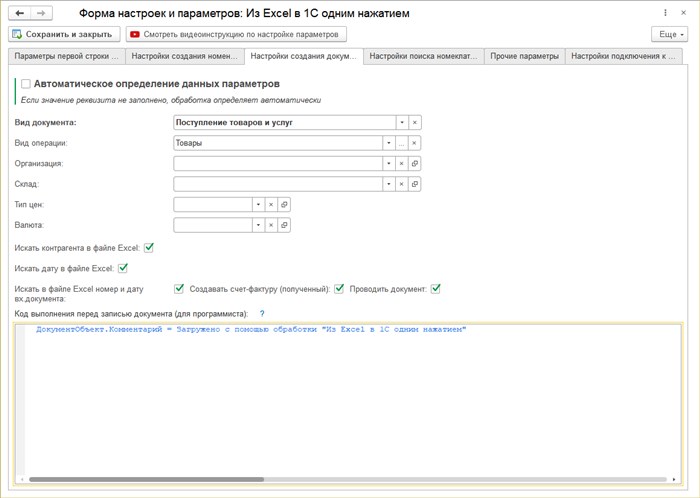Expand the Тип цен dropdown
The width and height of the screenshot is (700, 498).
[258, 204]
